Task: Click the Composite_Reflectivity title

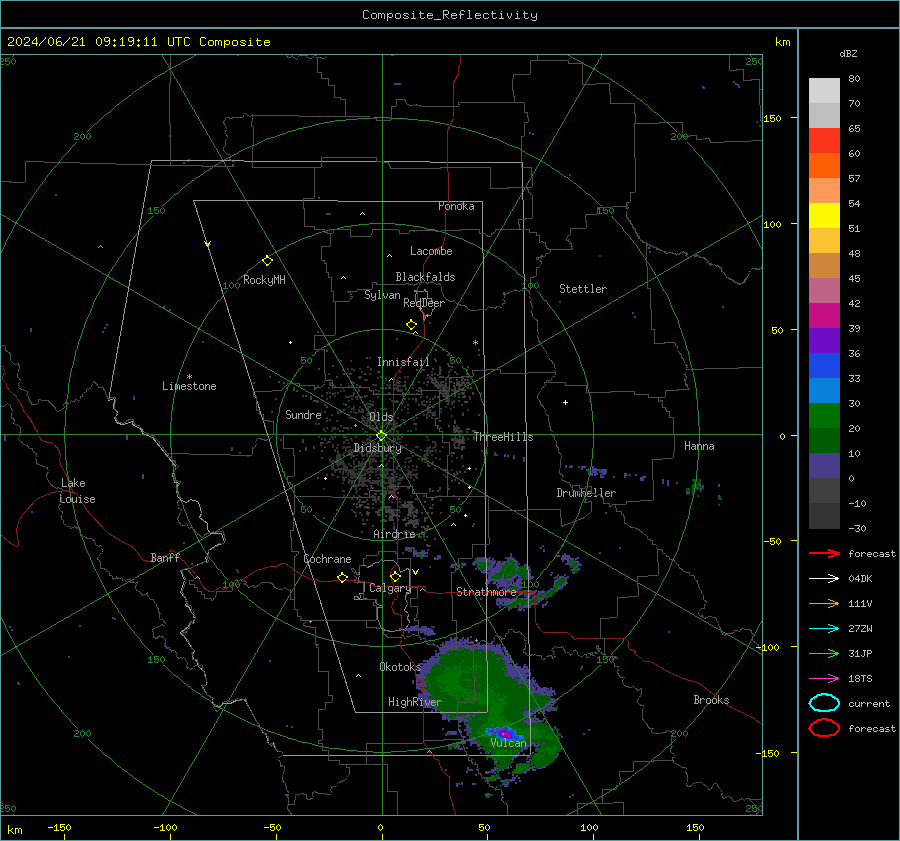Action: coord(450,15)
